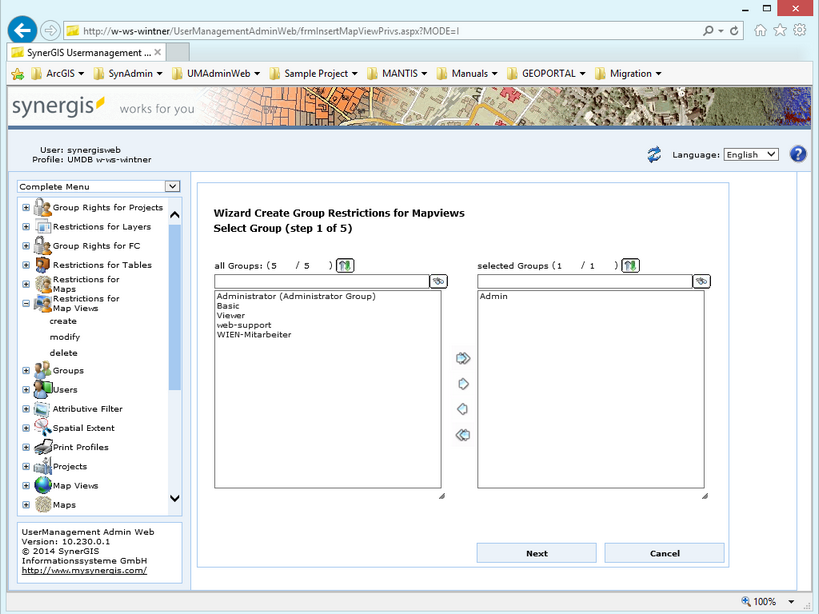Click the move-all-right transfer arrow
The height and width of the screenshot is (614, 819).
[x=462, y=357]
